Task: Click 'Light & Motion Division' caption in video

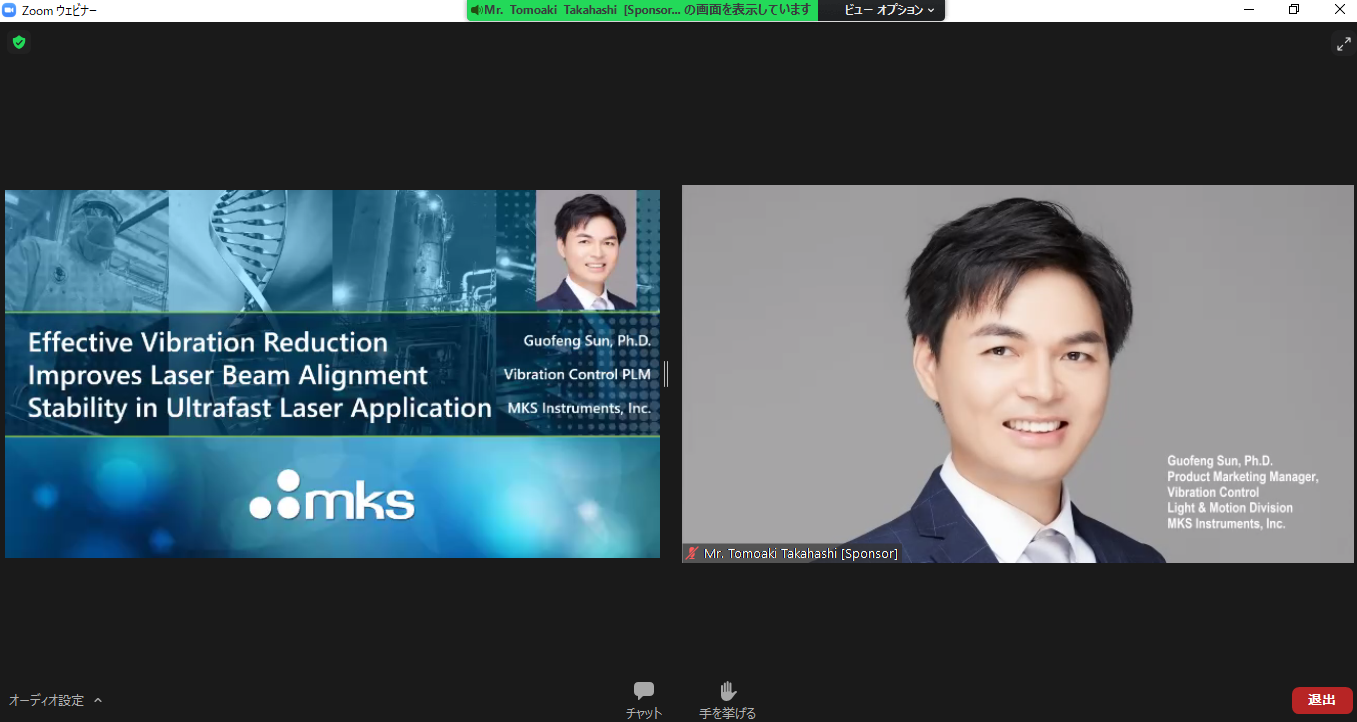Action: click(1230, 508)
